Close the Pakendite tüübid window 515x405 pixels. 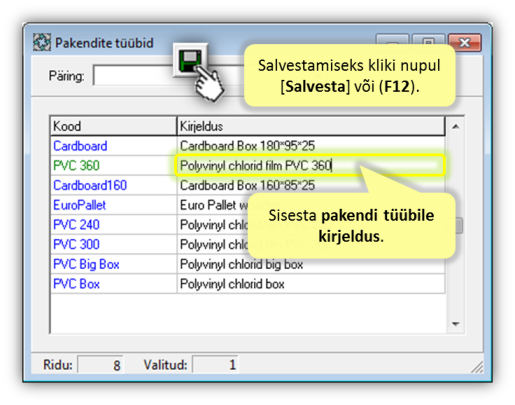tap(465, 43)
